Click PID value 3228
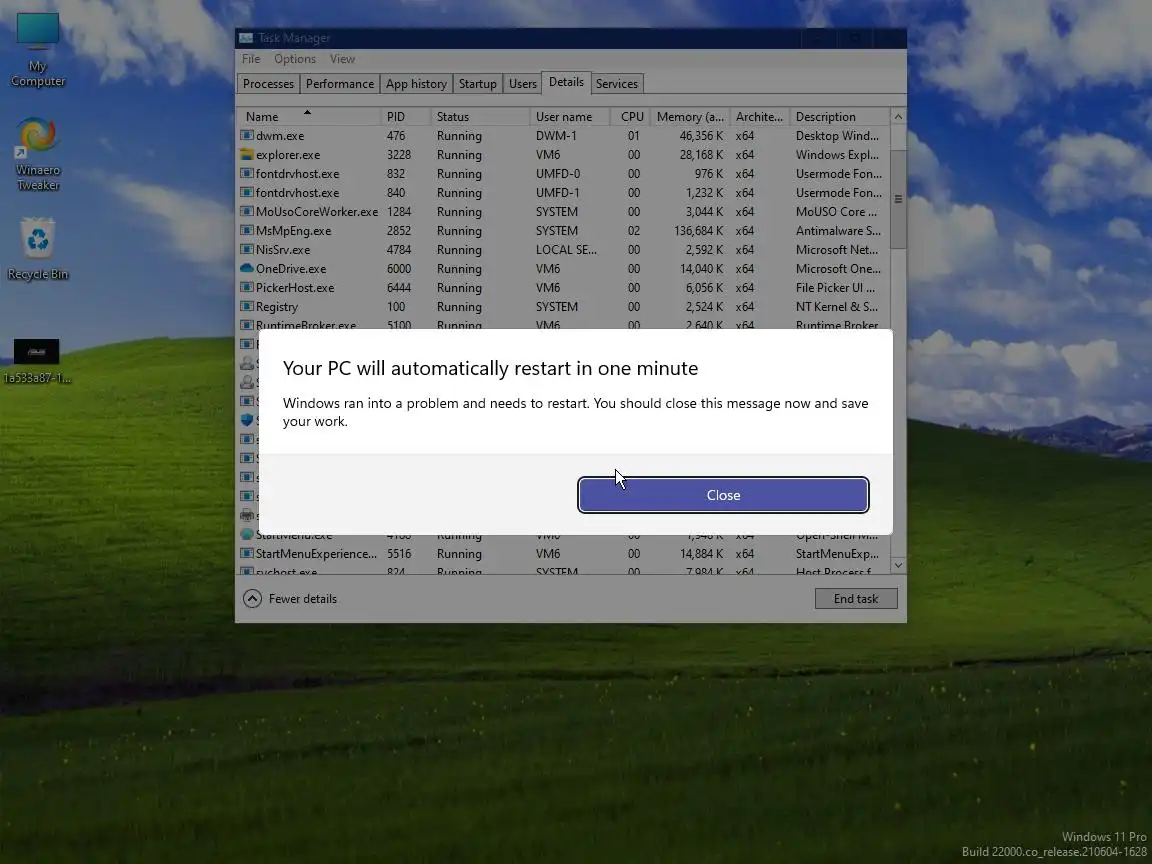Viewport: 1152px width, 864px height. click(x=399, y=155)
